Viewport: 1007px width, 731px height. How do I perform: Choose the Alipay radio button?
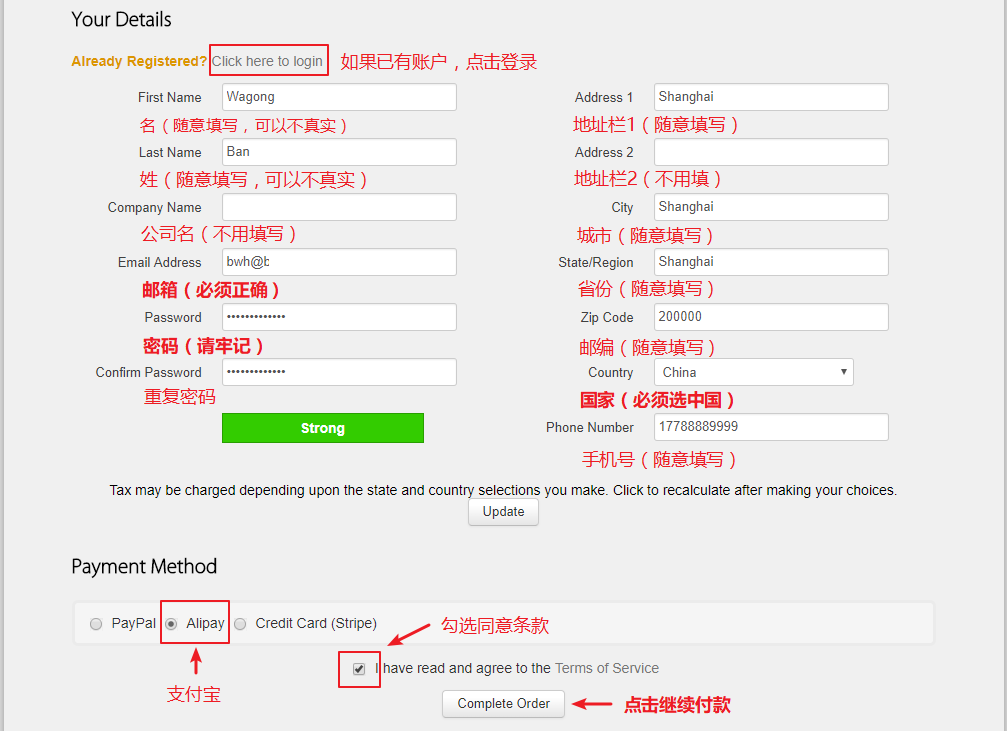click(171, 624)
